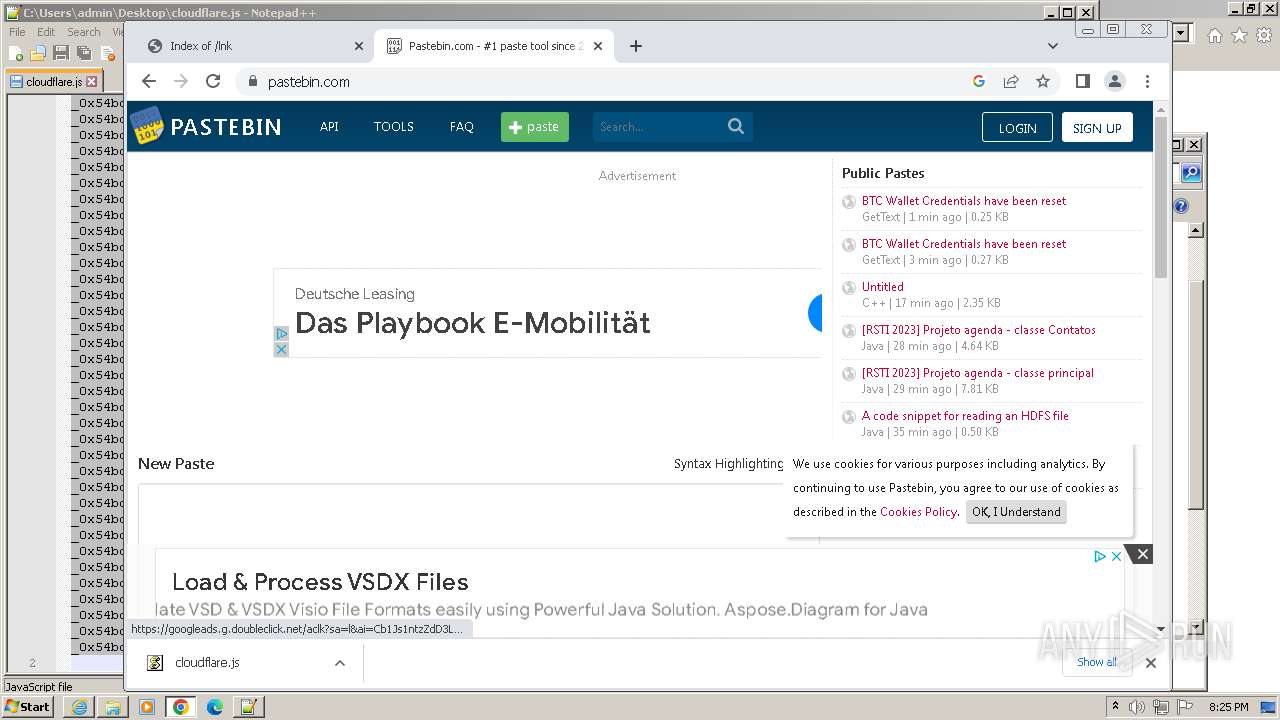Open the Windows Start menu
This screenshot has width=1280, height=720.
[28, 706]
